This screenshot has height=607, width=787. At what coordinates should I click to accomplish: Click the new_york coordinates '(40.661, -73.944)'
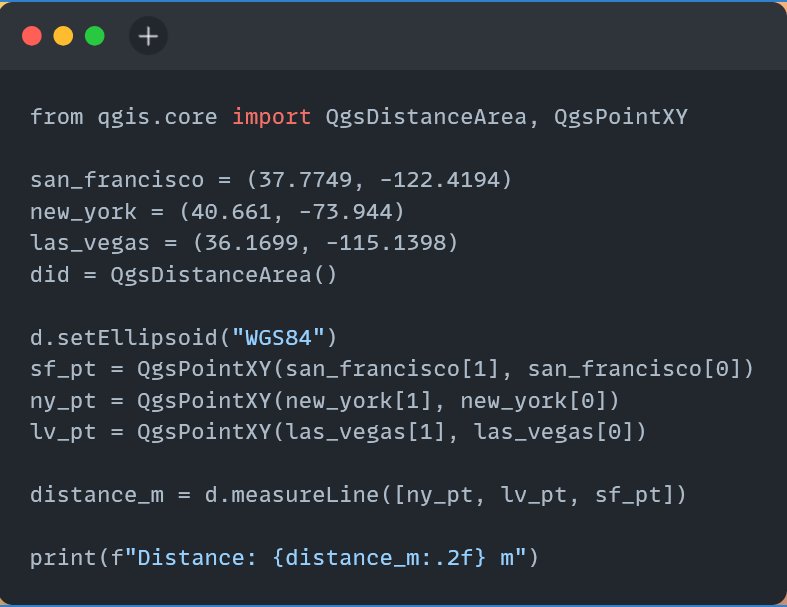tap(292, 211)
